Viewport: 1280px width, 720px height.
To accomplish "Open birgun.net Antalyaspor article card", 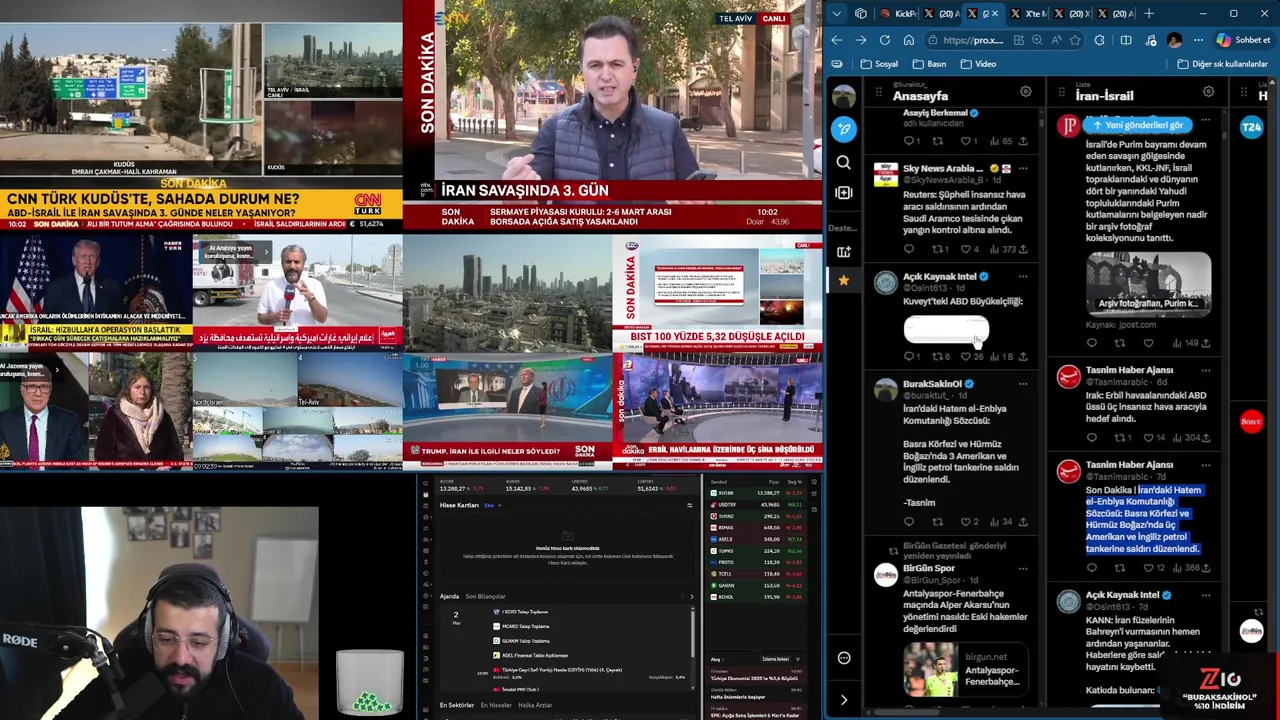I will [x=964, y=669].
